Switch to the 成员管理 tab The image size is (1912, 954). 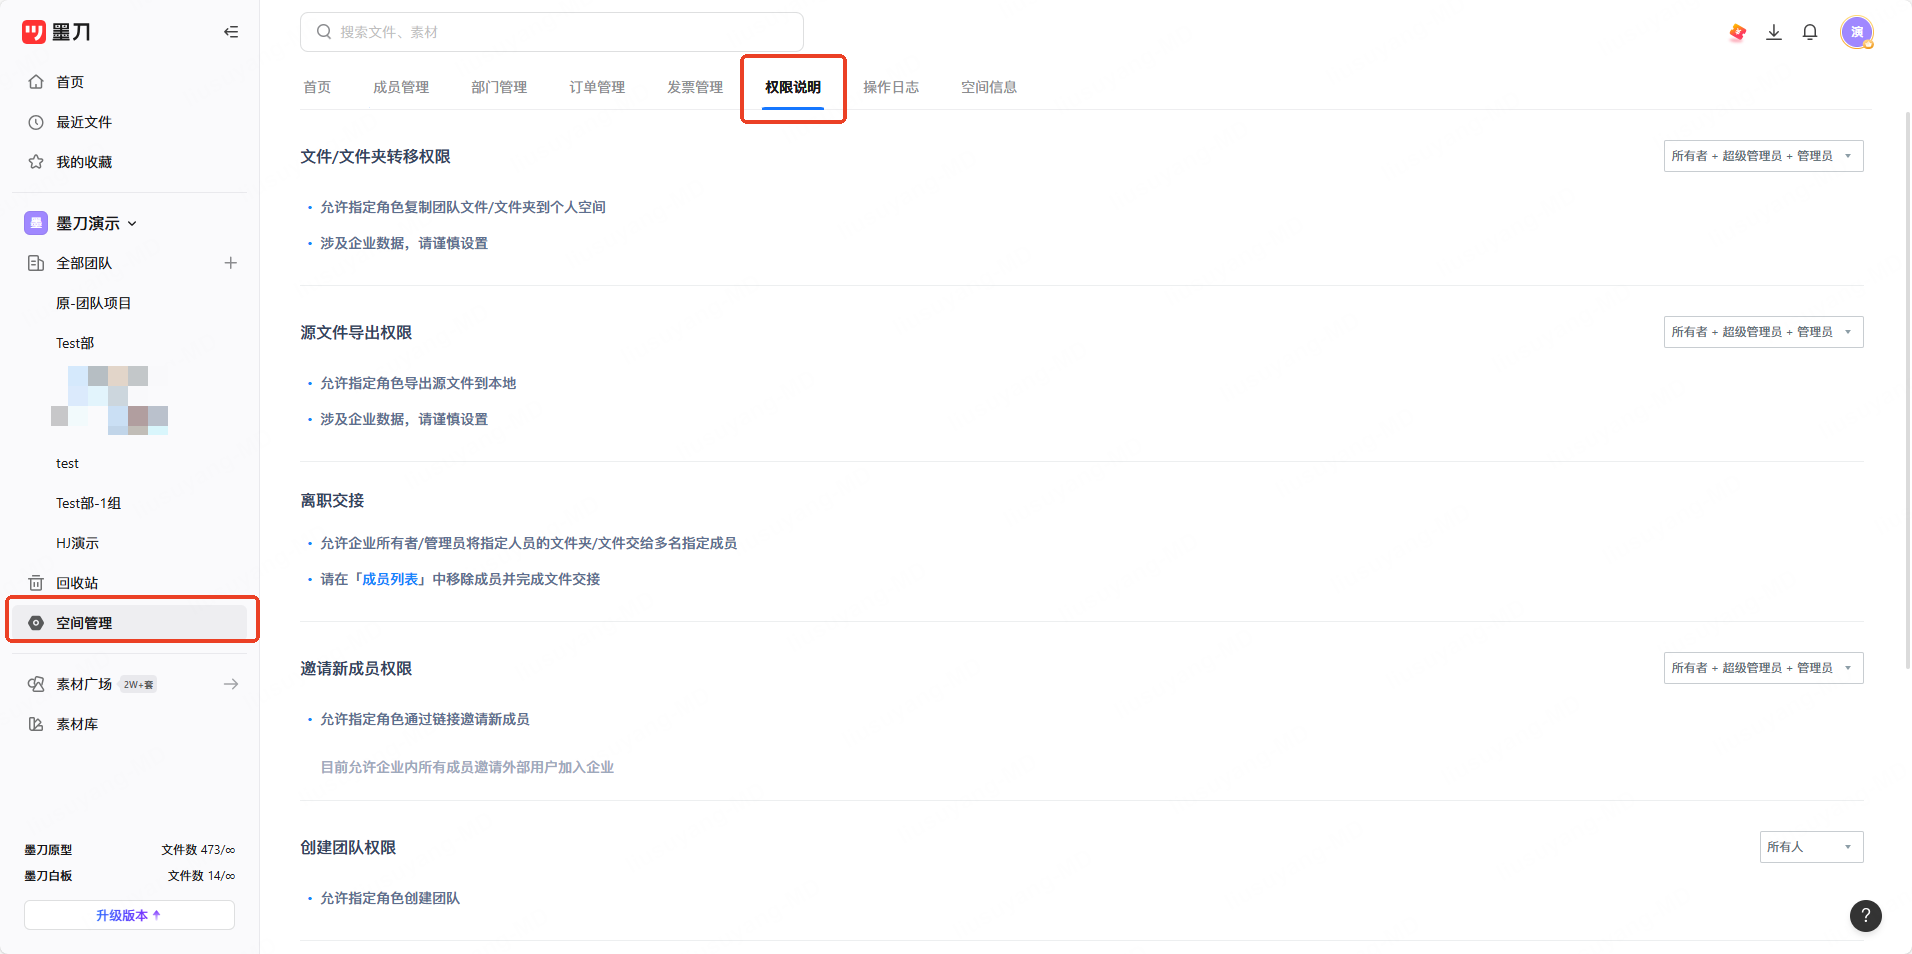click(x=401, y=87)
